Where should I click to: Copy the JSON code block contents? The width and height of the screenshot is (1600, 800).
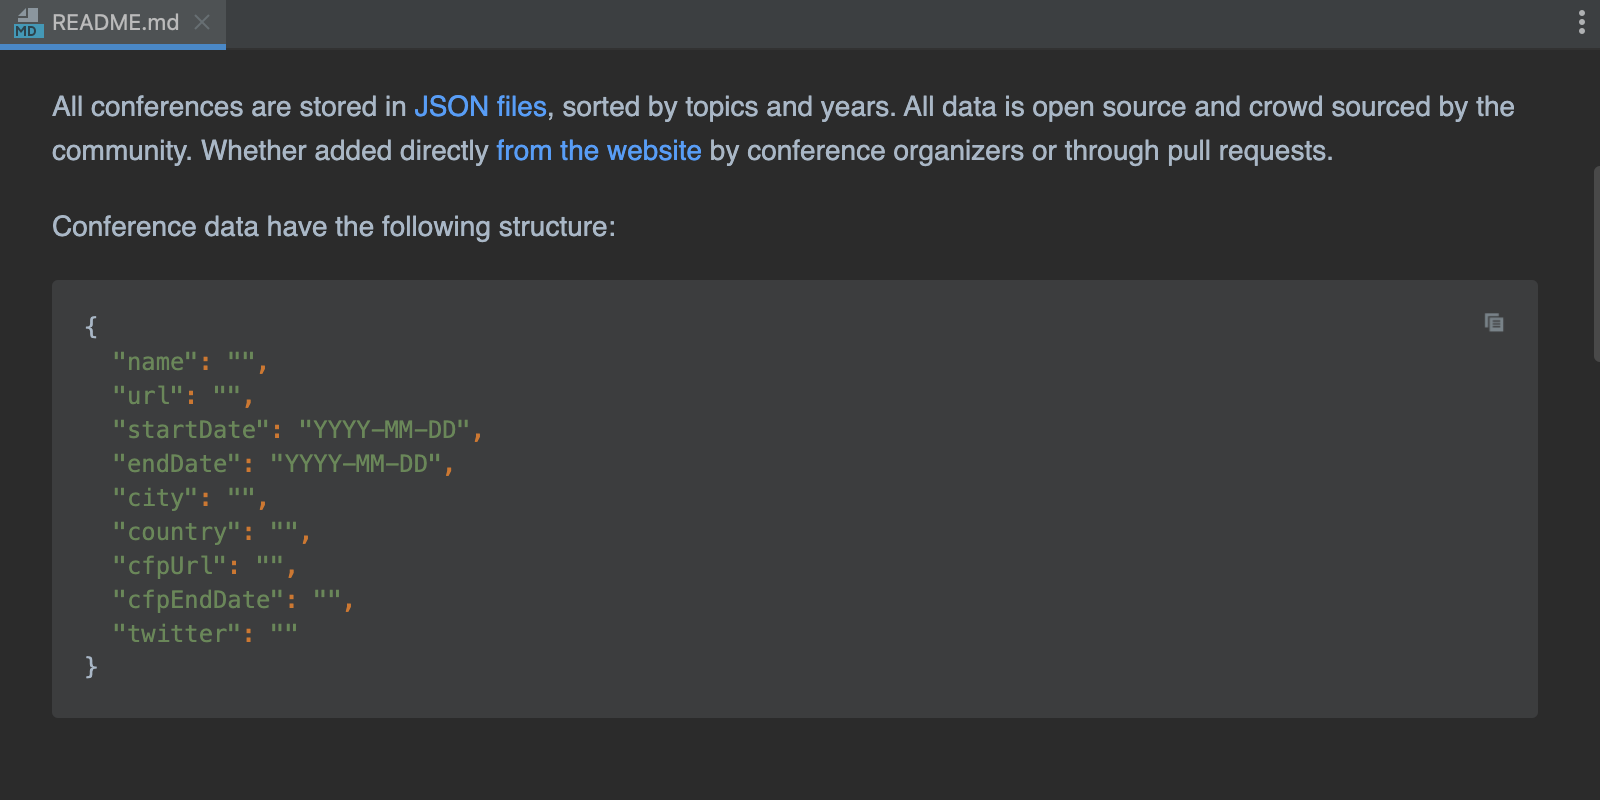(1494, 322)
